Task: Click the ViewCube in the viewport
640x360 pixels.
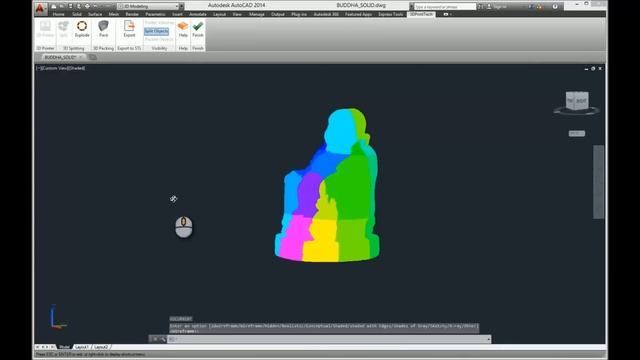Action: [x=577, y=101]
